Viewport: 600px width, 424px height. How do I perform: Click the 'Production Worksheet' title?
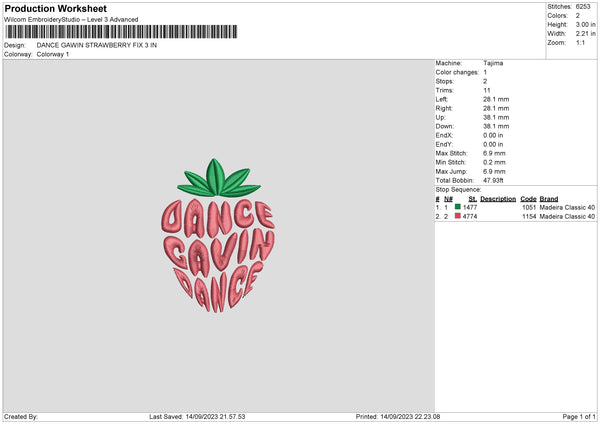click(55, 8)
